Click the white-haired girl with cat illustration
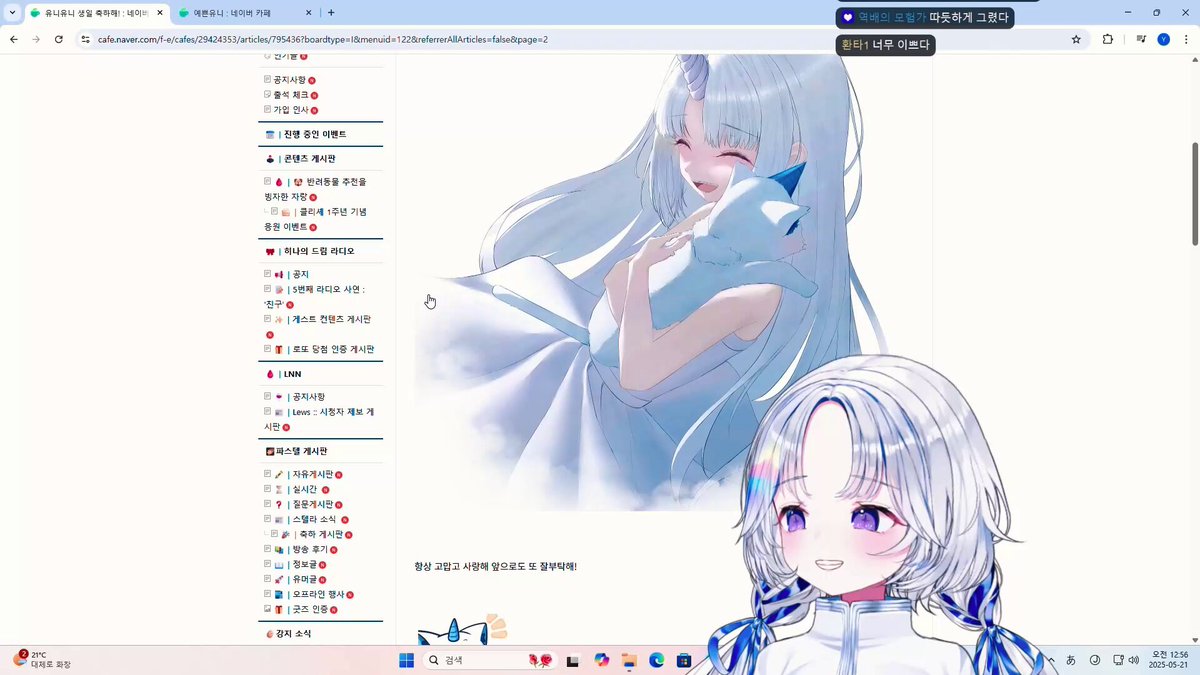This screenshot has height=675, width=1200. point(650,283)
